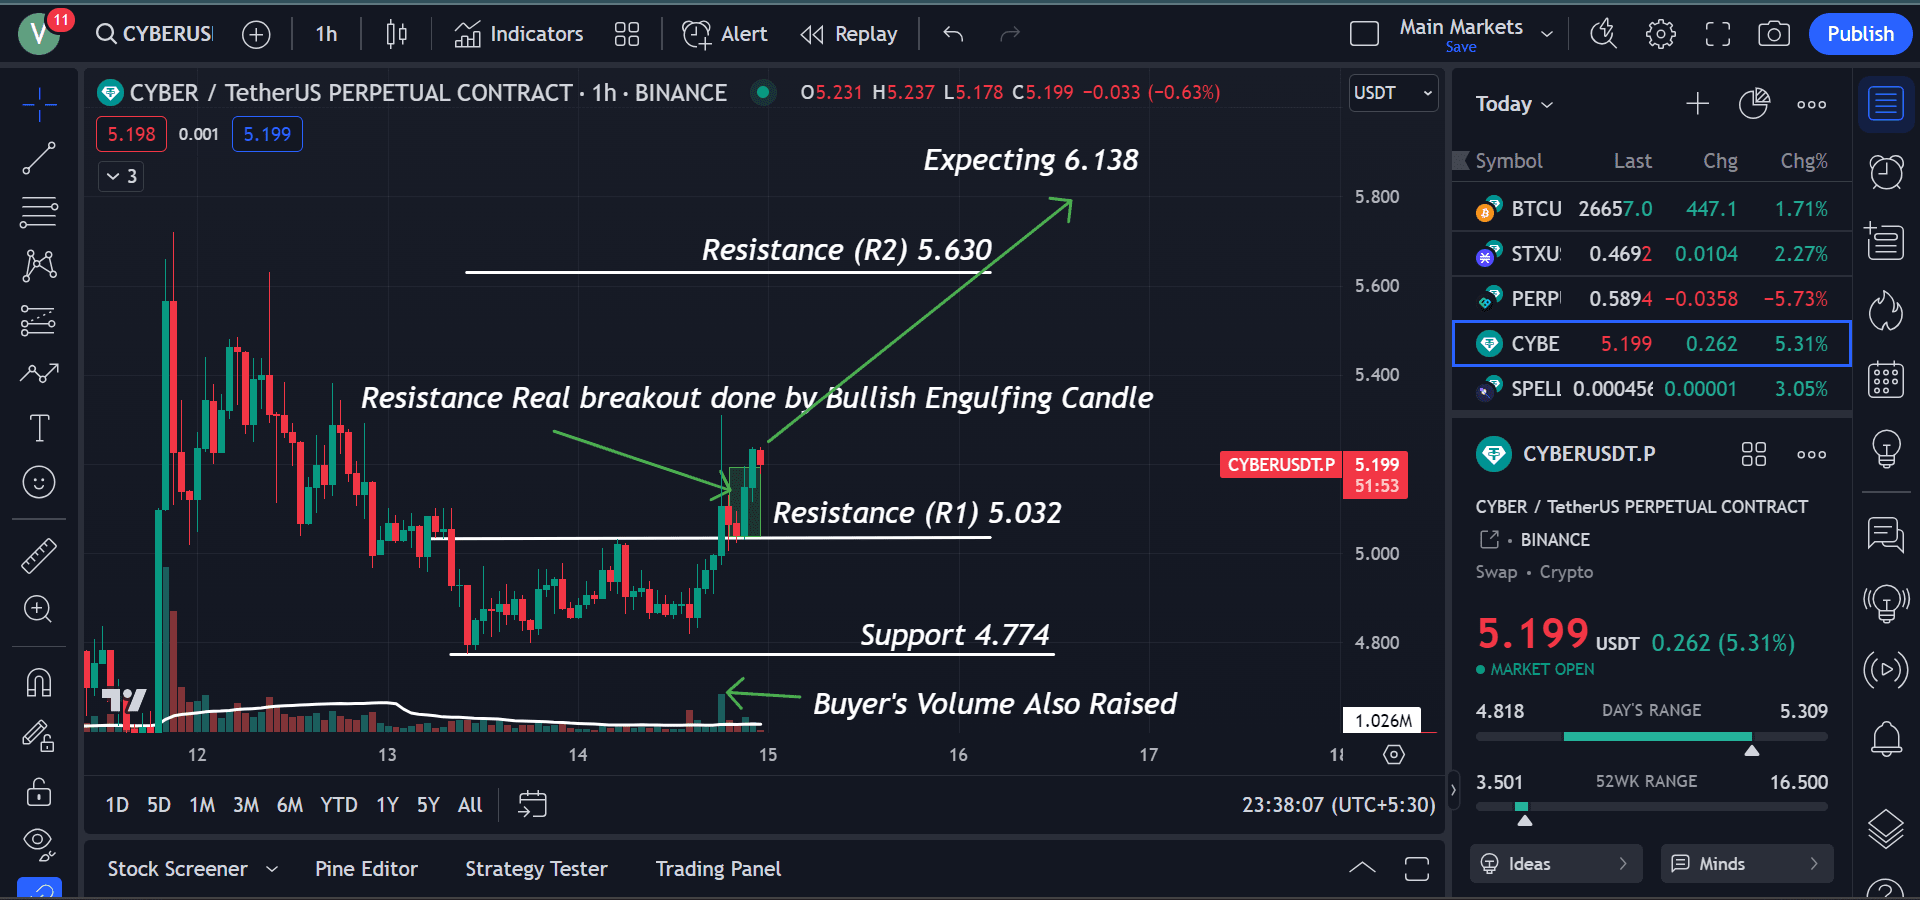Viewport: 1920px width, 900px height.
Task: Hide all drawings with eye icon
Action: 39,844
